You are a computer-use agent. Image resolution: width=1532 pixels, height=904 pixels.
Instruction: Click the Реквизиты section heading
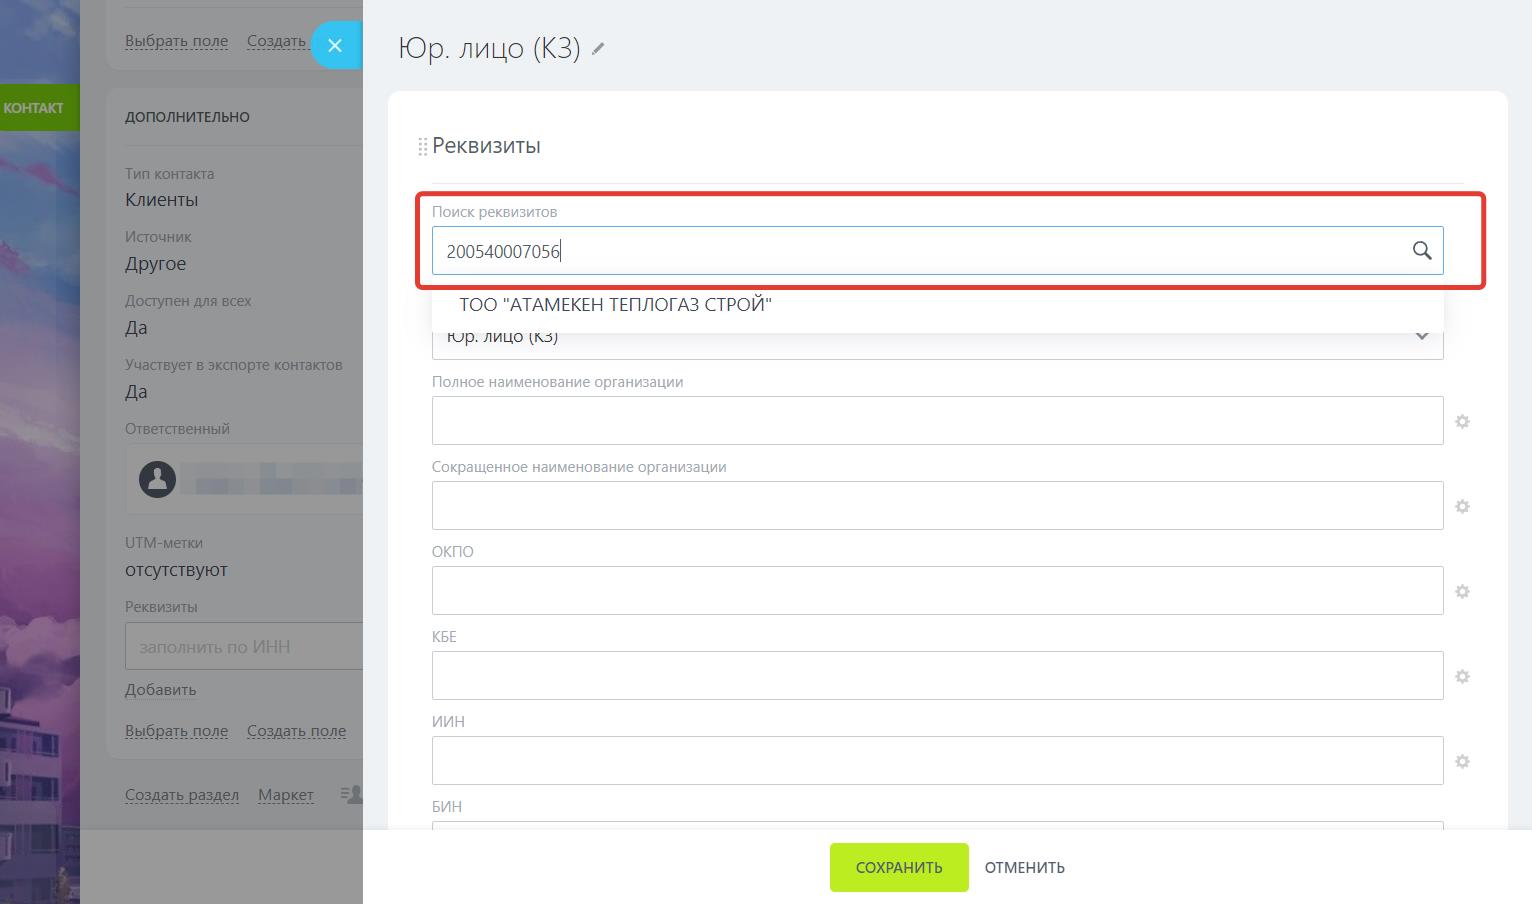tap(486, 146)
